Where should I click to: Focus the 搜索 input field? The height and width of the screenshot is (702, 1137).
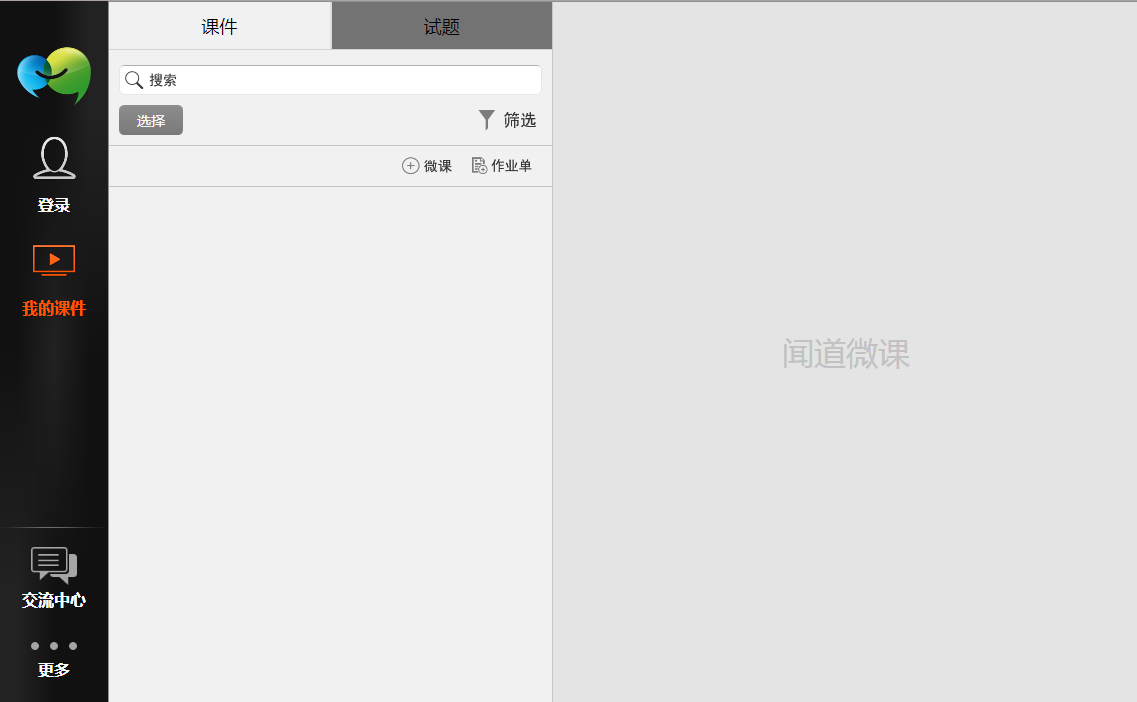click(331, 80)
